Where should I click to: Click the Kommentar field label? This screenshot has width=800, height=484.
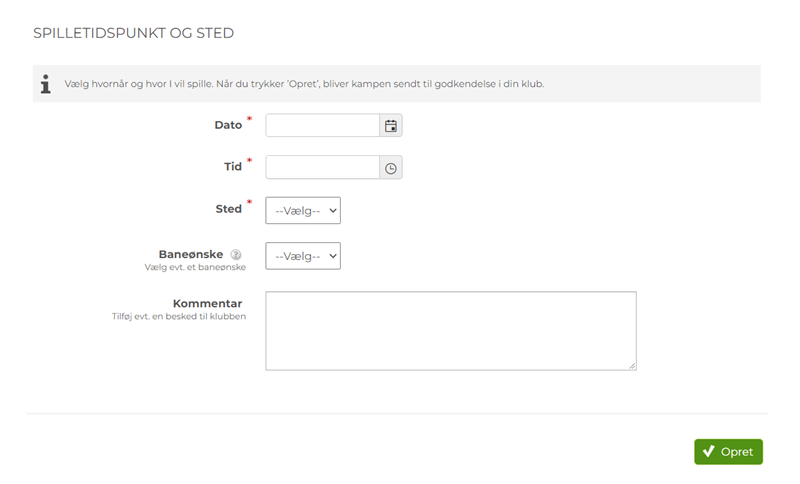[x=207, y=304]
